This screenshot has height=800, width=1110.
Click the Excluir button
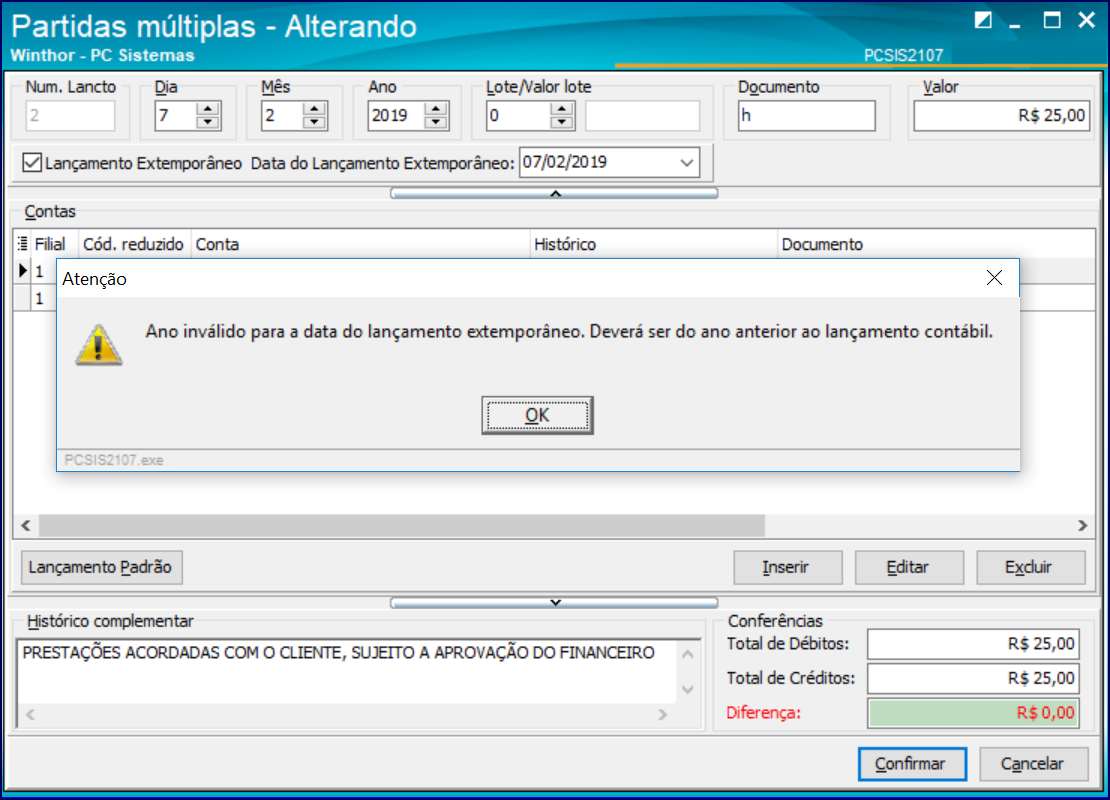1030,567
